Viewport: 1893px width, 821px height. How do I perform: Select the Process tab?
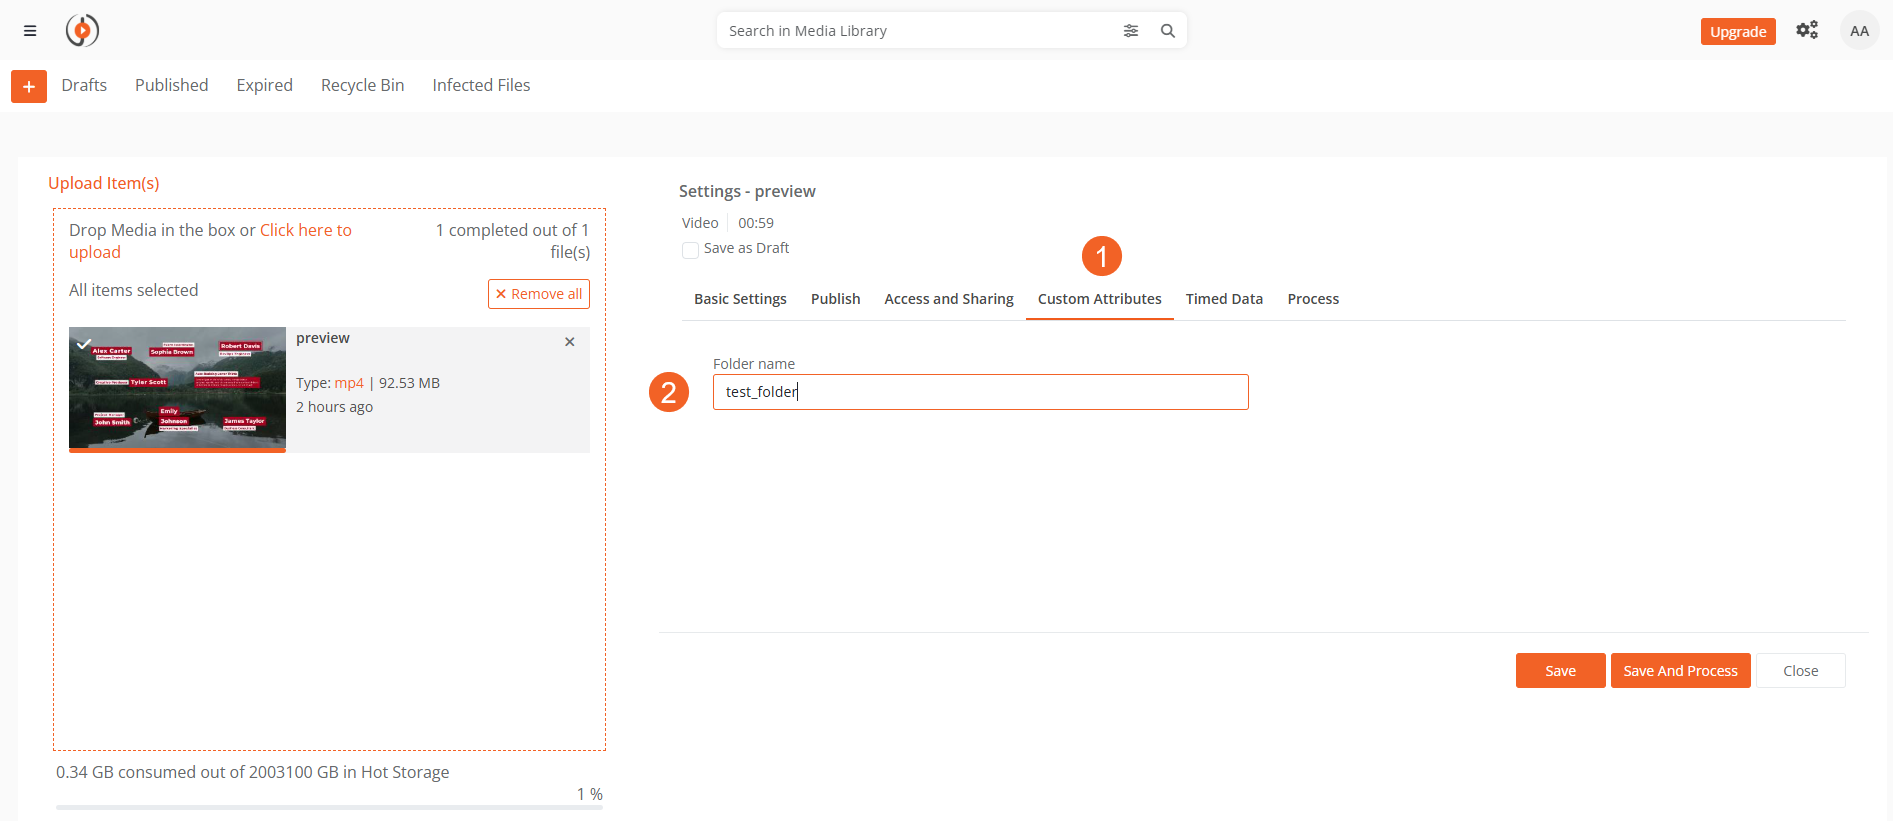(x=1313, y=299)
